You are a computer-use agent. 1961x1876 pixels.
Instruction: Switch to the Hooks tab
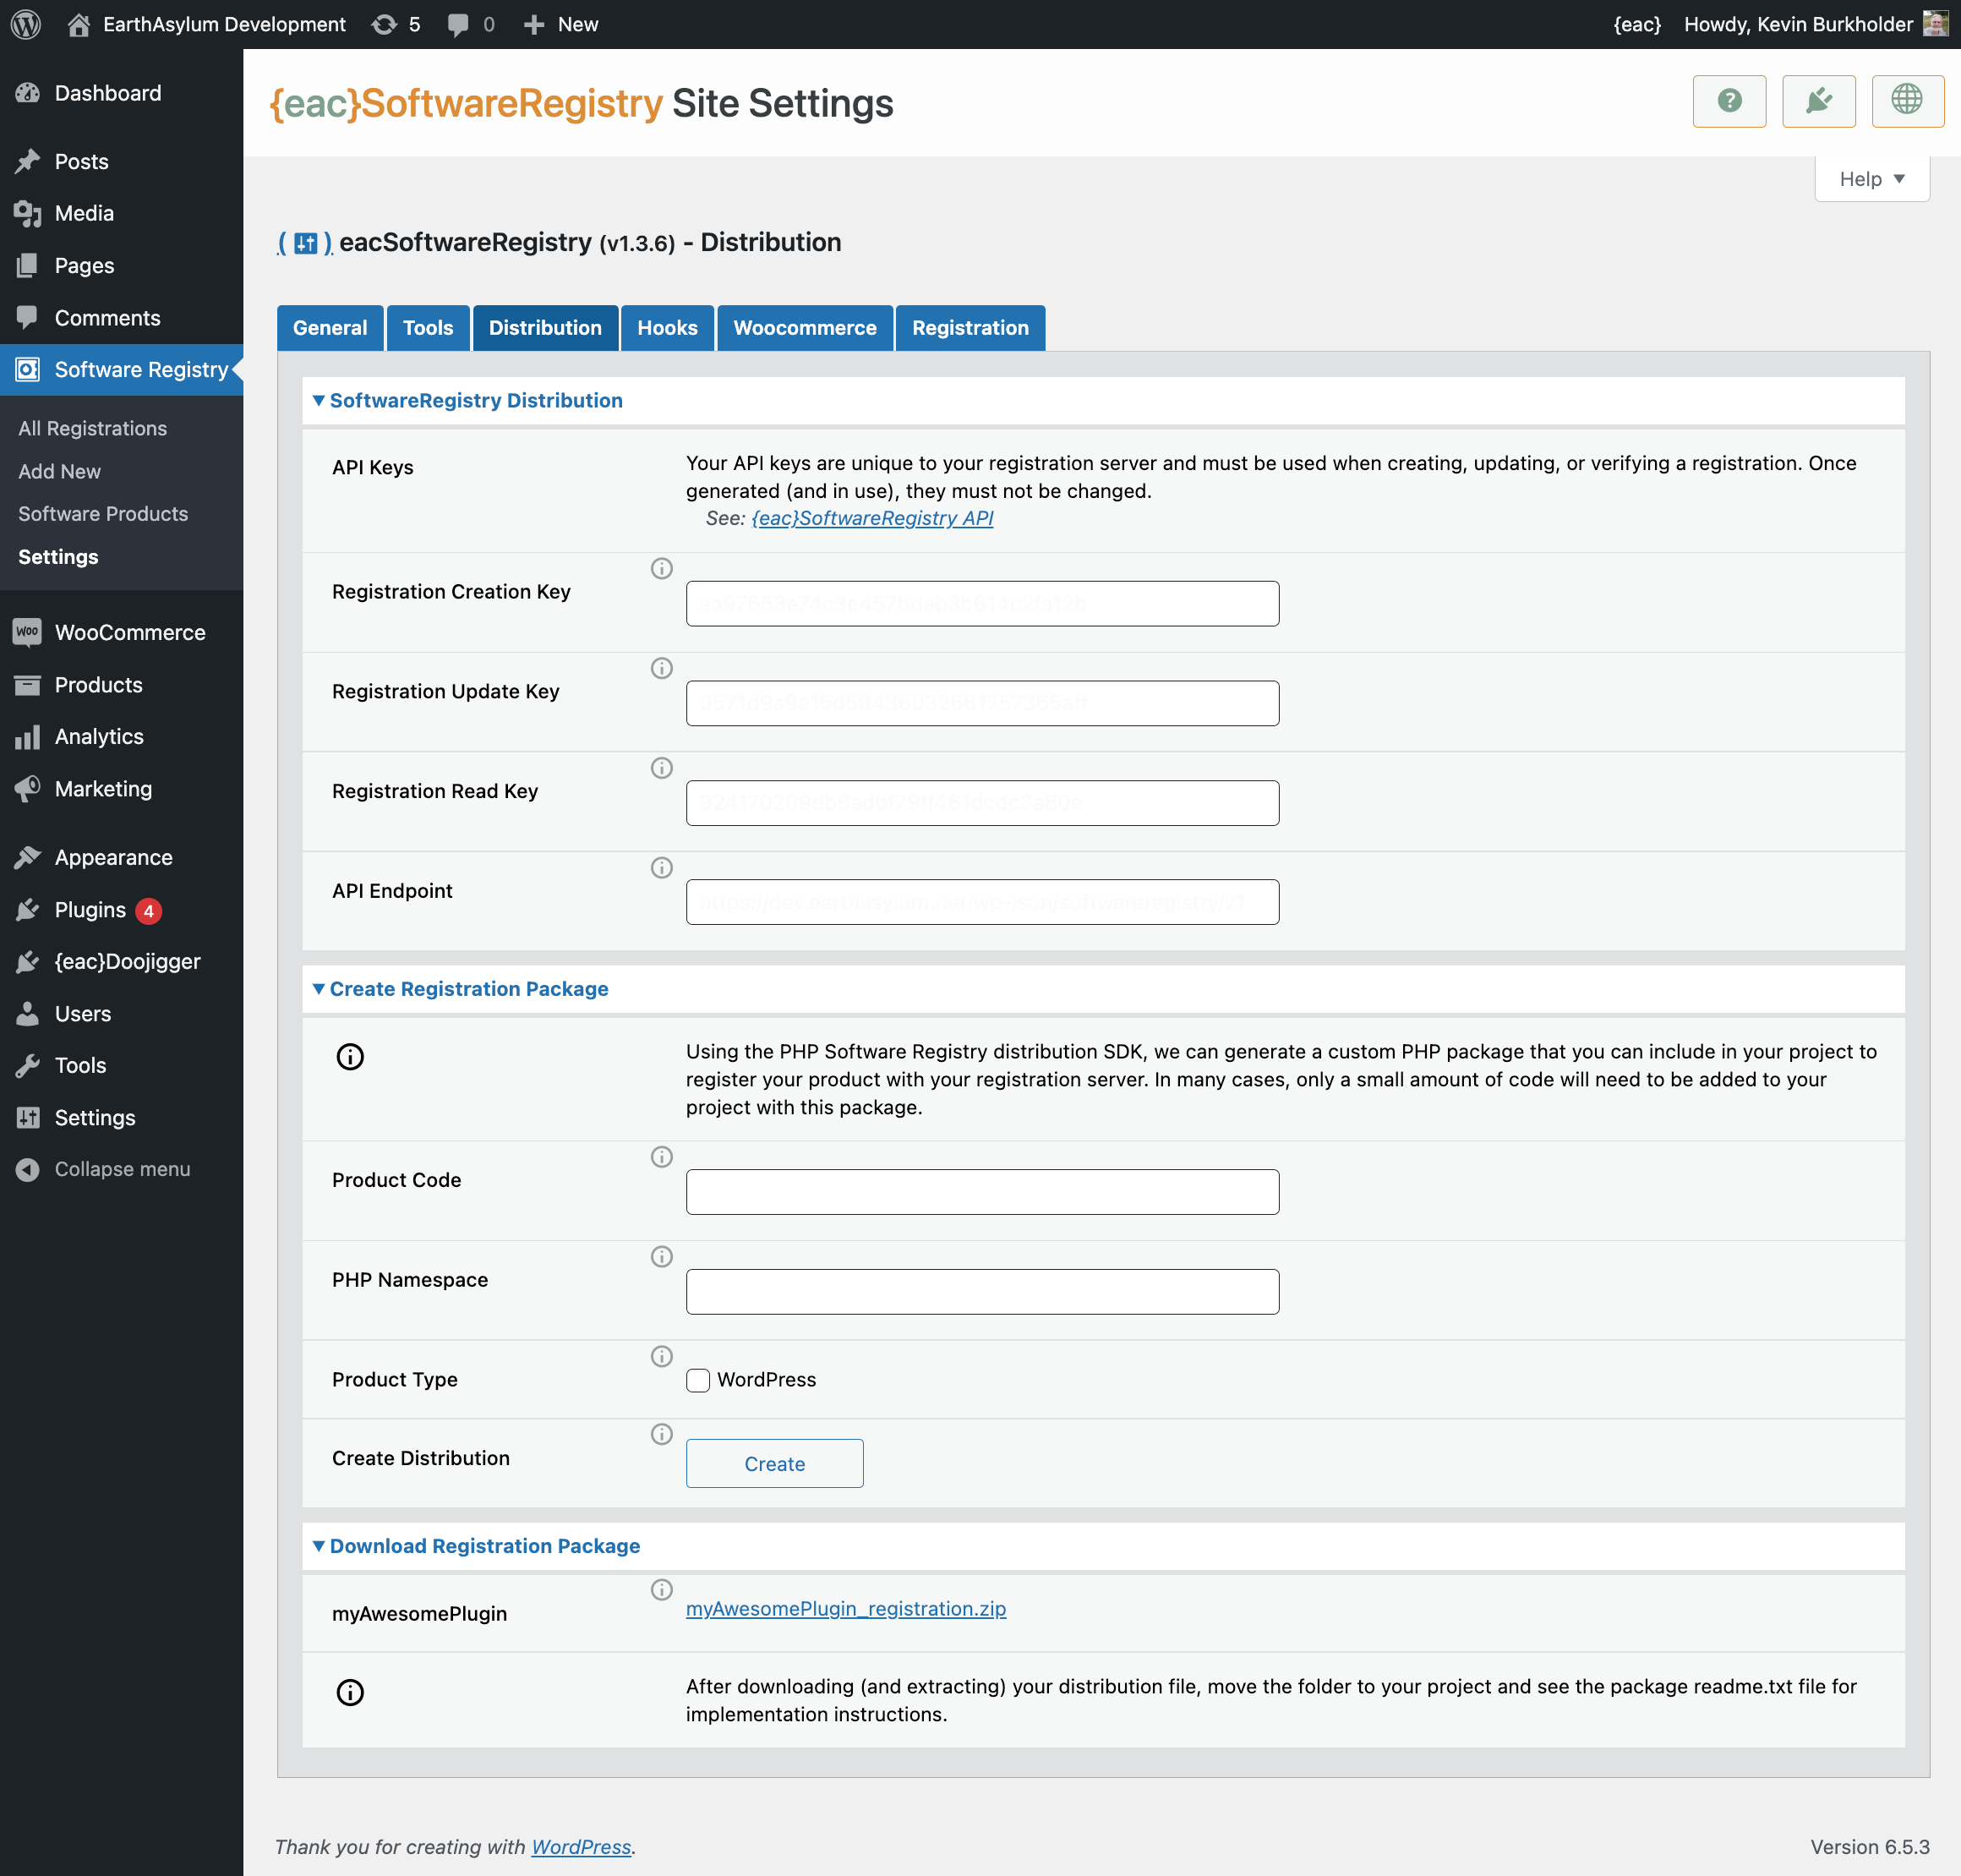(667, 328)
